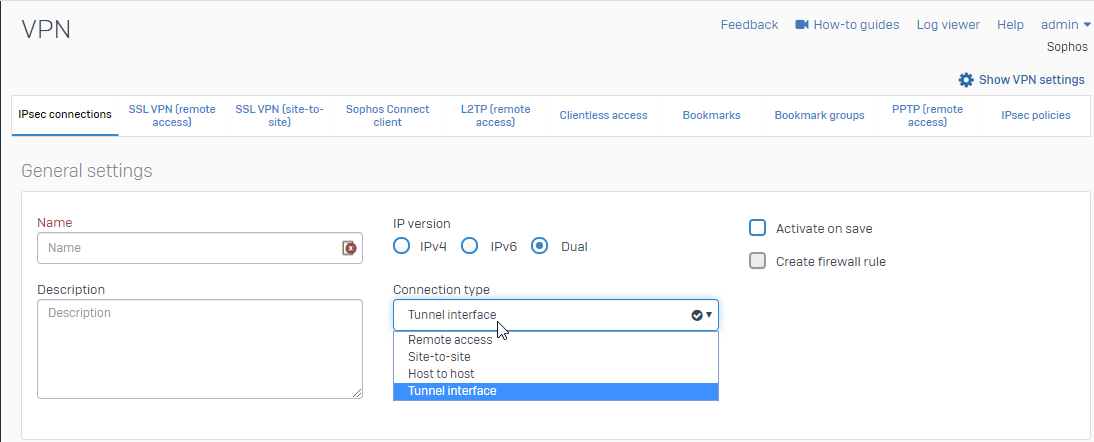Select the IPv4 radio button
Viewport: 1094px width, 442px height.
401,246
